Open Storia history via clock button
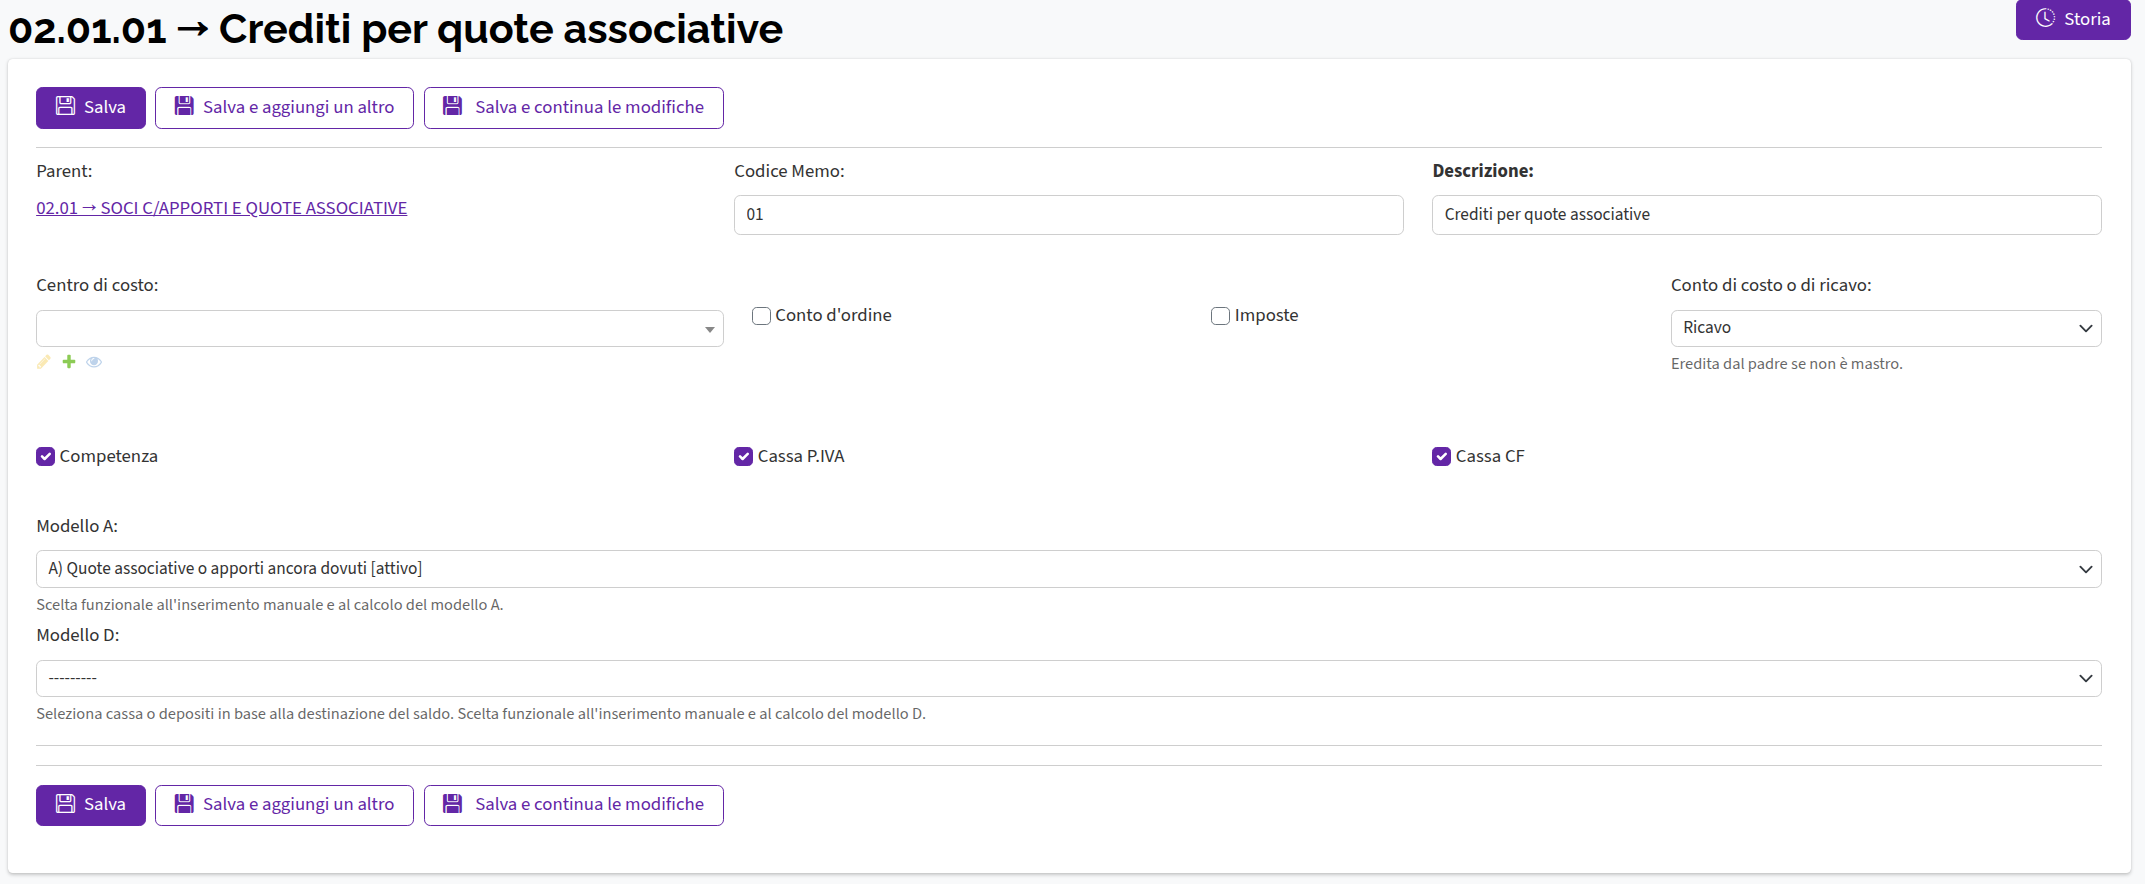This screenshot has height=884, width=2145. [2072, 20]
